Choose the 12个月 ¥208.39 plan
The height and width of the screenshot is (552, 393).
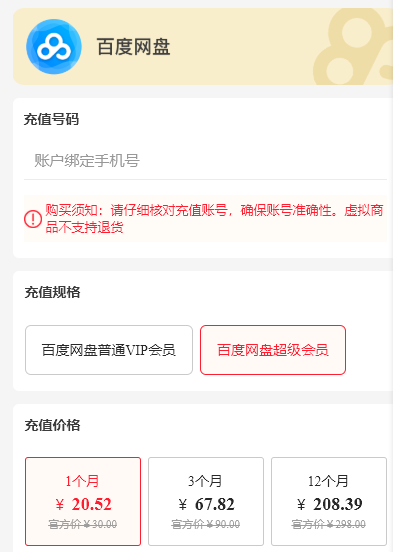point(329,501)
